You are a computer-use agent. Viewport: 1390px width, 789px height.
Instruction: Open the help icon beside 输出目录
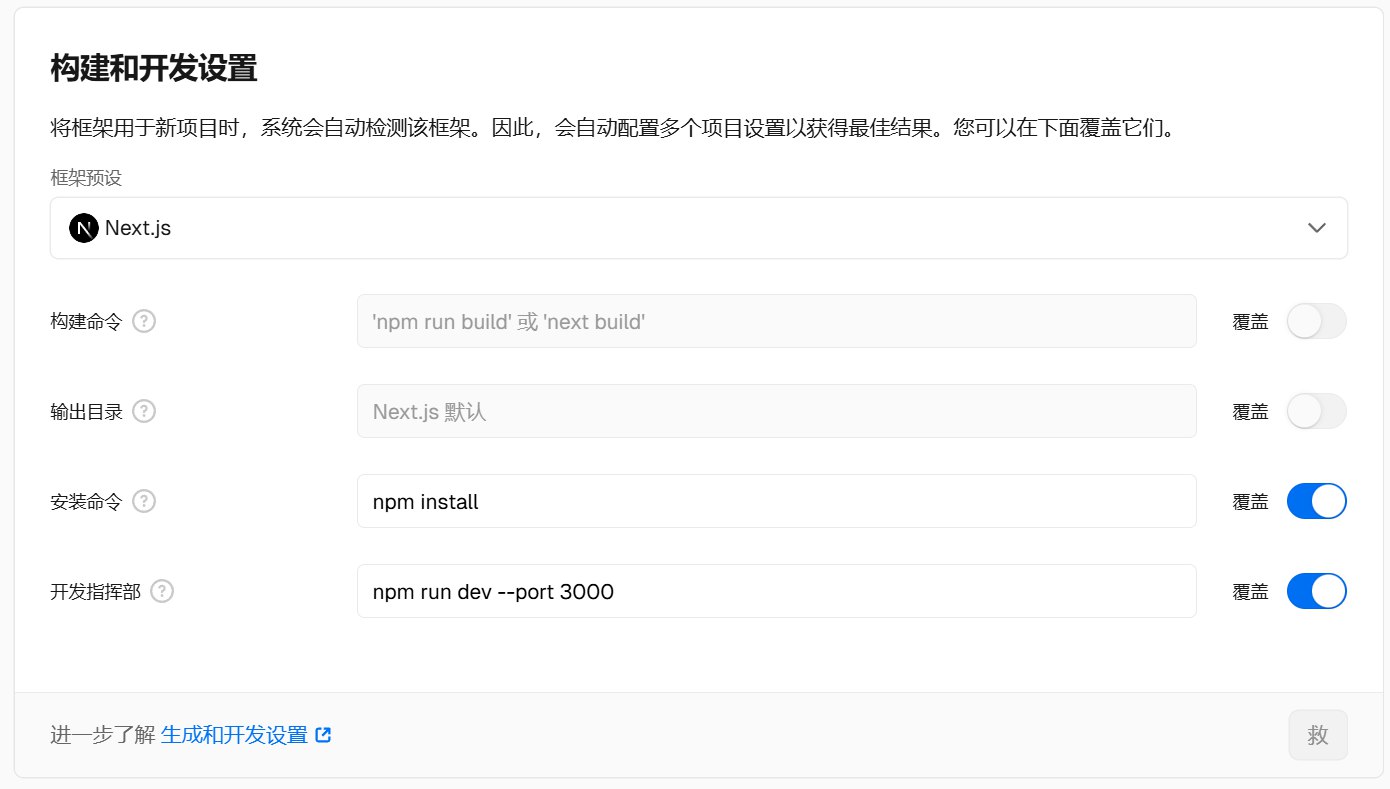coord(145,411)
